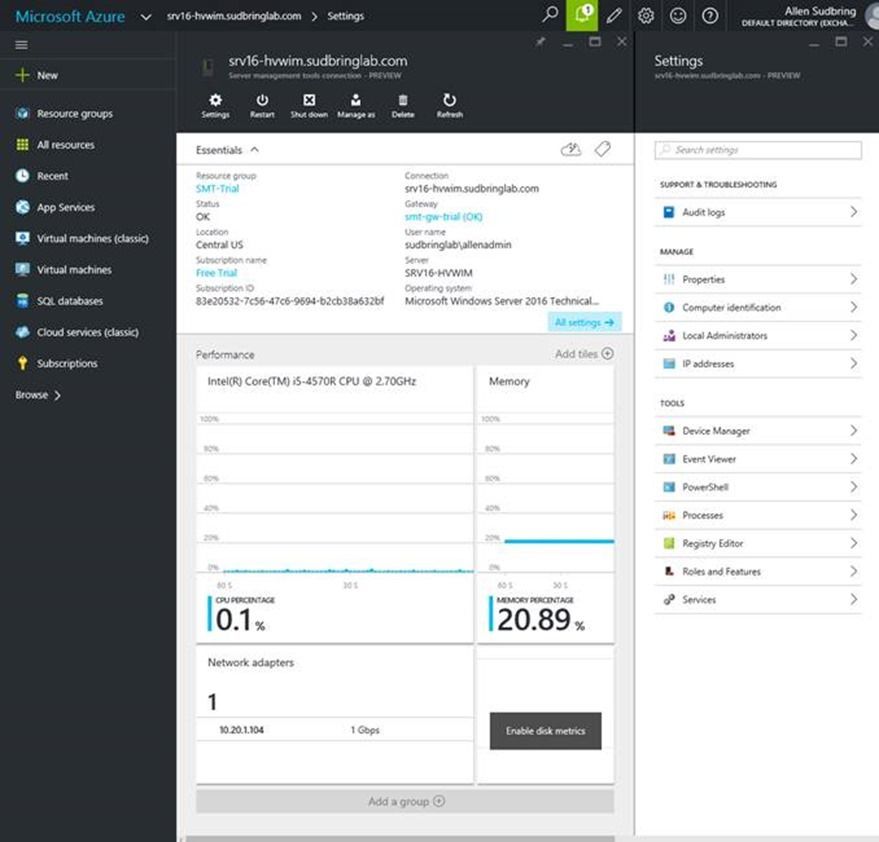The width and height of the screenshot is (879, 842).
Task: Click the All settings button
Action: pos(584,322)
